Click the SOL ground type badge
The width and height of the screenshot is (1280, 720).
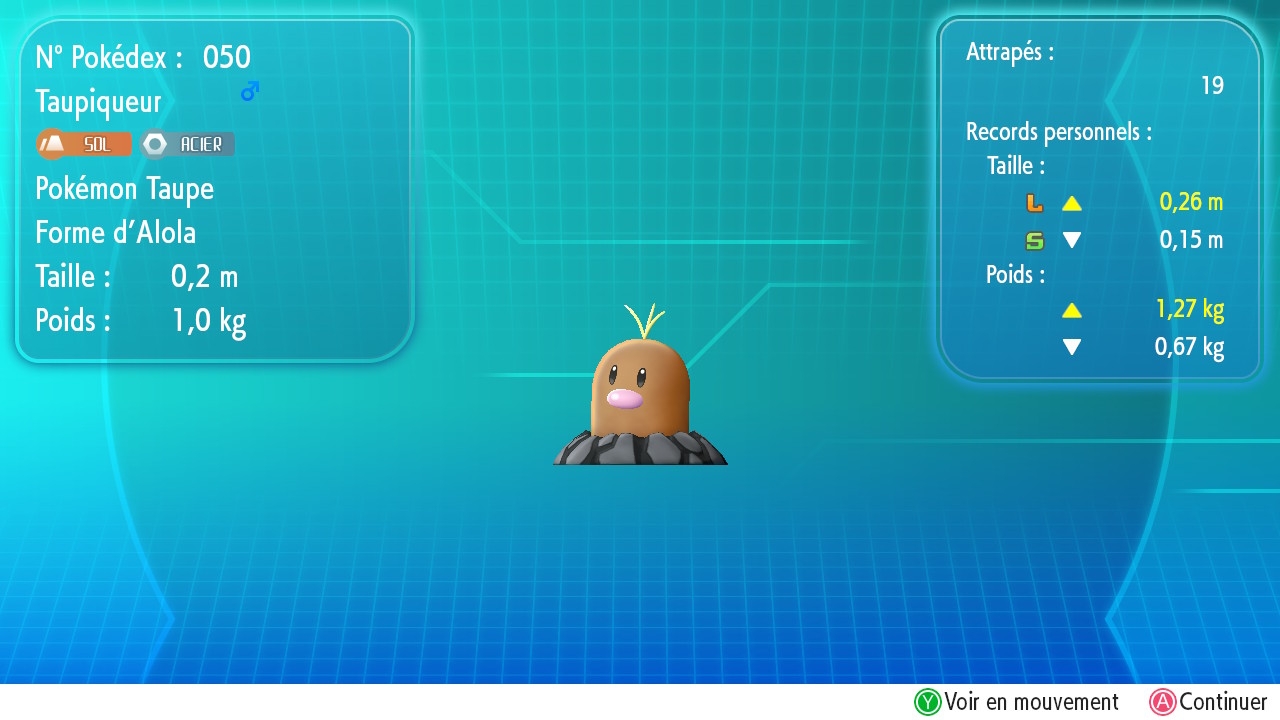tap(84, 144)
